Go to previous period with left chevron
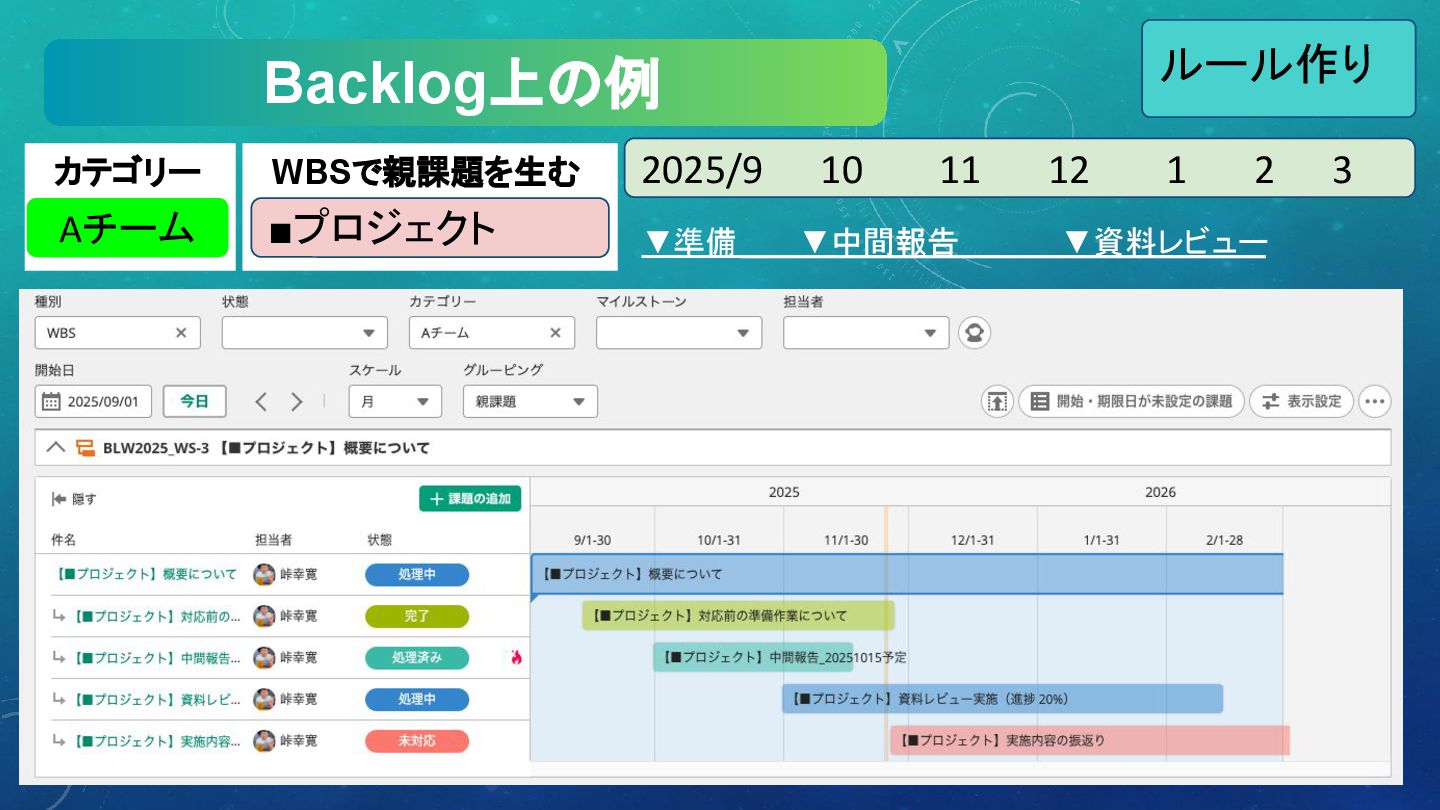The height and width of the screenshot is (810, 1440). click(261, 402)
